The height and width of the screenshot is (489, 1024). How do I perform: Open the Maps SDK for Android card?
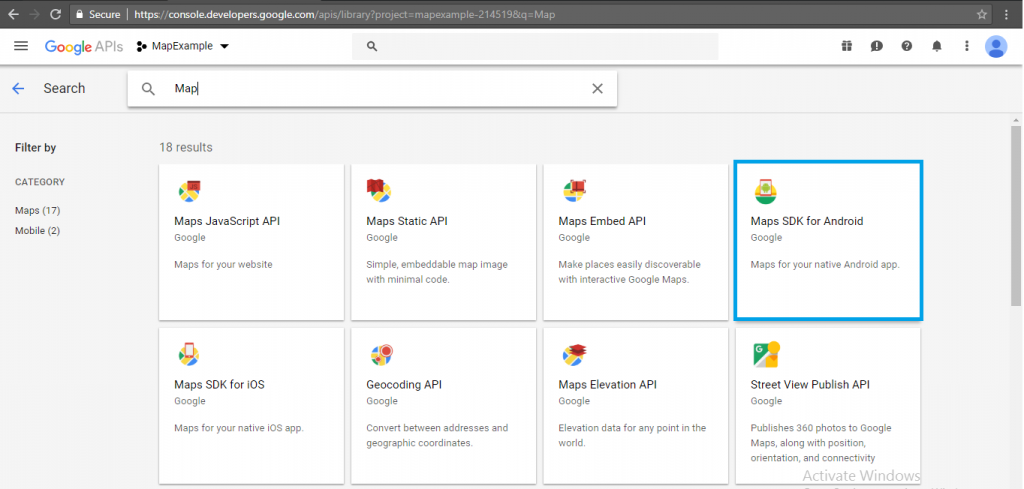(x=828, y=241)
